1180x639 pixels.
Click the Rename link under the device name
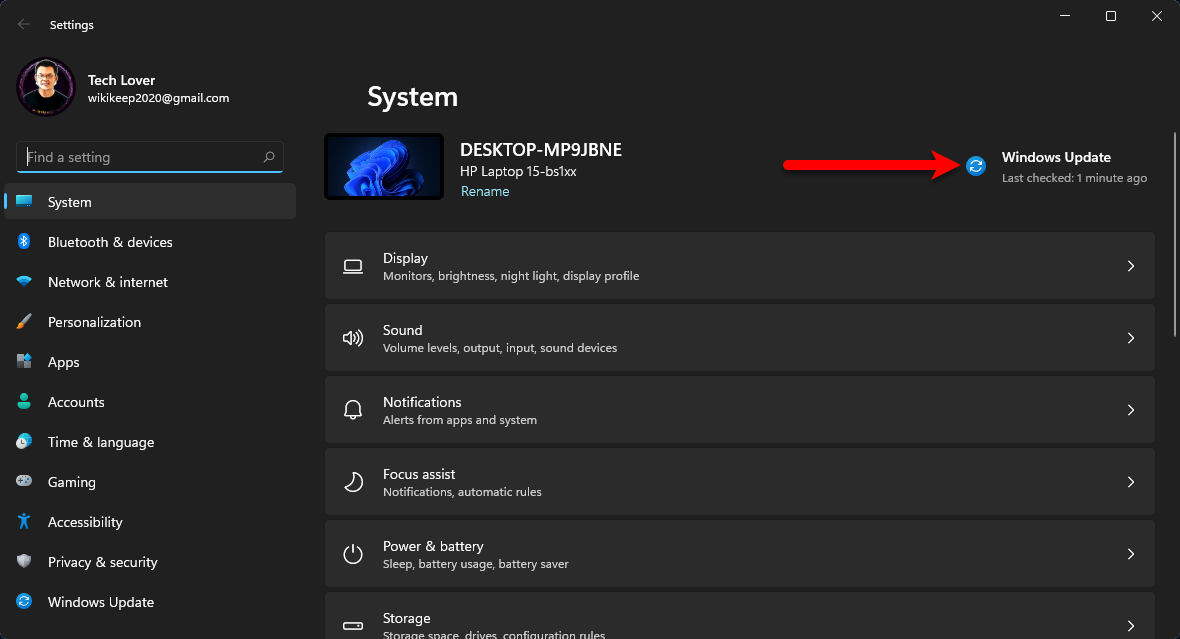coord(485,191)
